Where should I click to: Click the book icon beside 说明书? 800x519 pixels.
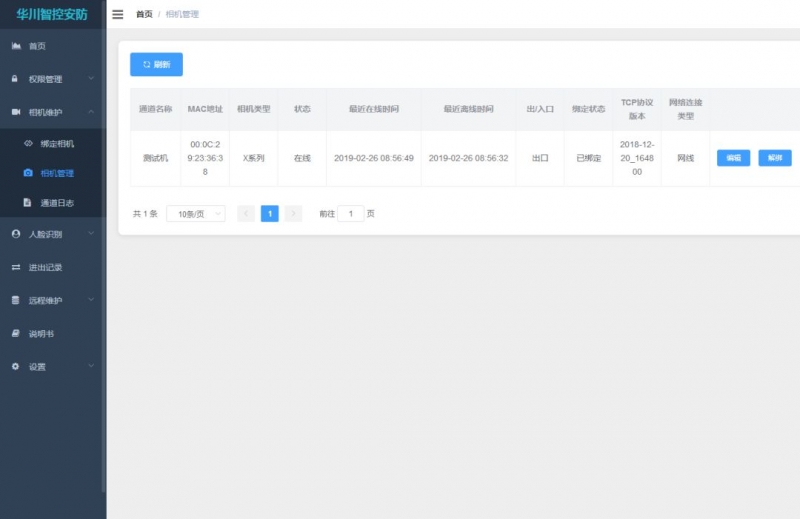coord(16,333)
